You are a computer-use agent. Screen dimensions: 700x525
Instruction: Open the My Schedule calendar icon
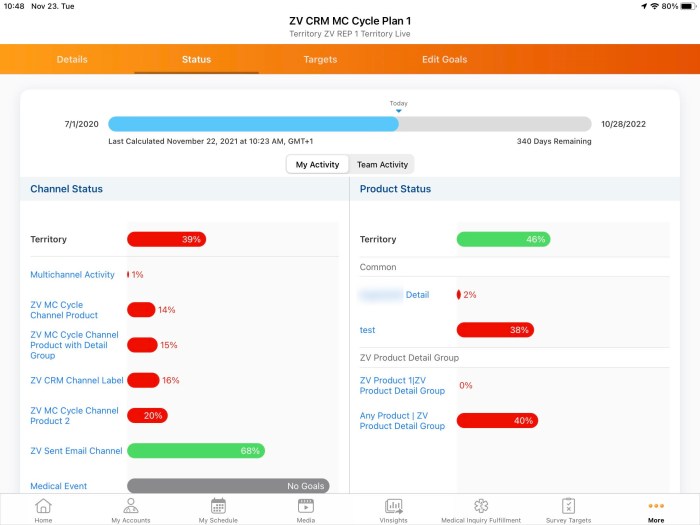(218, 506)
